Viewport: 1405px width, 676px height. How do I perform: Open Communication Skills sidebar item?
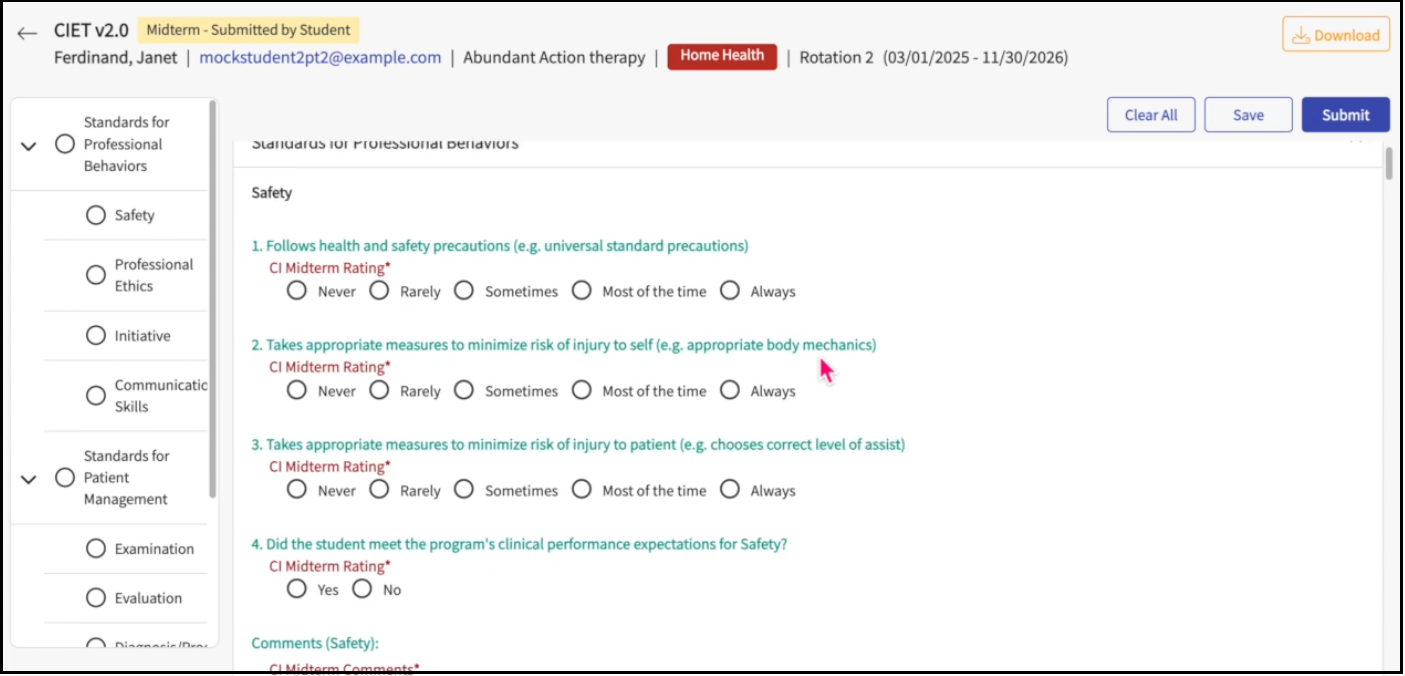160,396
